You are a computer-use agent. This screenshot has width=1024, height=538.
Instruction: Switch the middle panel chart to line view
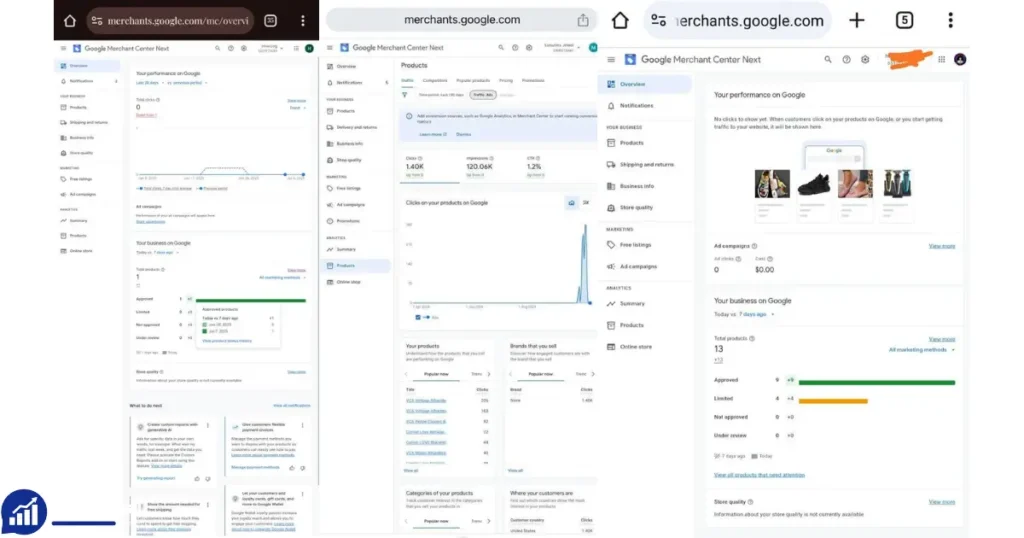pos(571,203)
